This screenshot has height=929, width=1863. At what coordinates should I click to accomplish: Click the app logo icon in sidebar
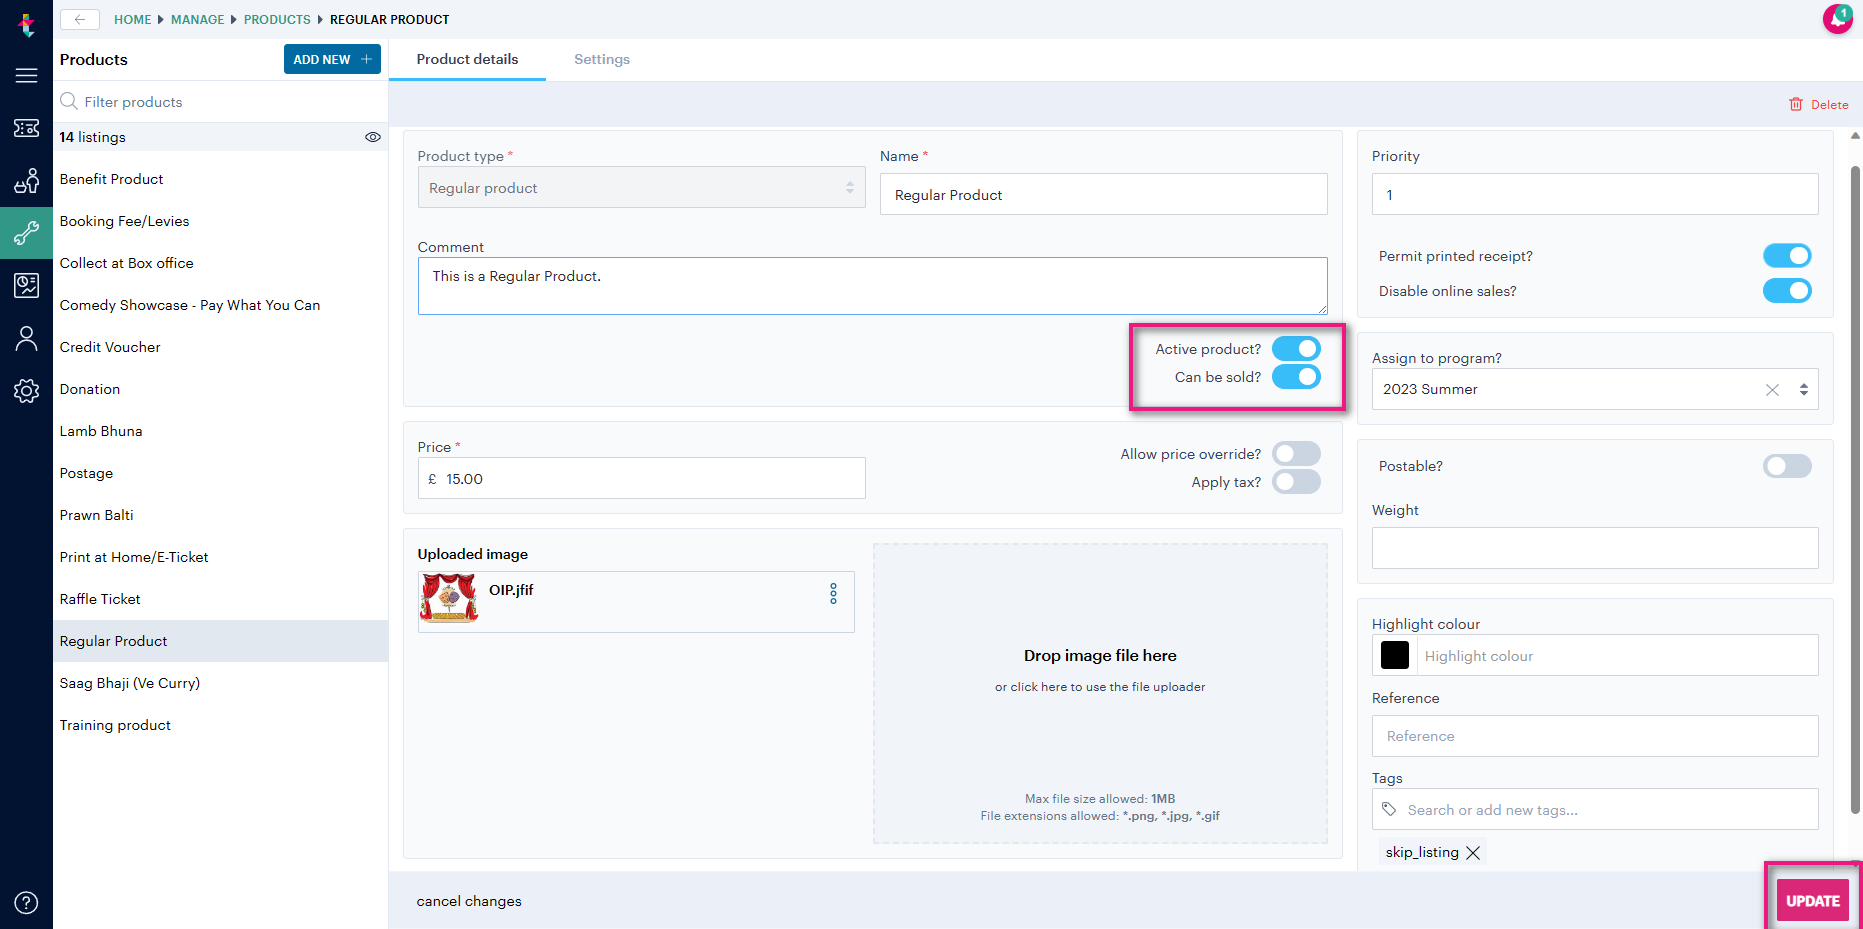(27, 23)
